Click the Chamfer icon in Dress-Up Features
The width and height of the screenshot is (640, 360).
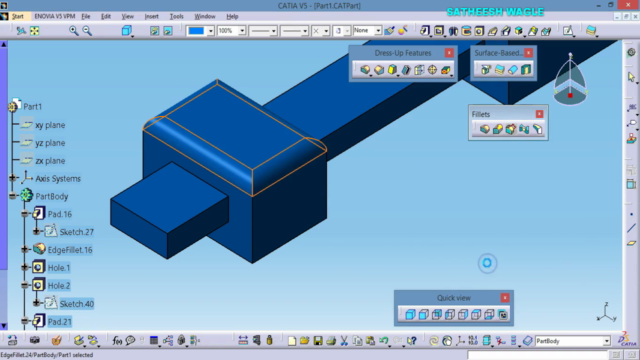coord(379,70)
